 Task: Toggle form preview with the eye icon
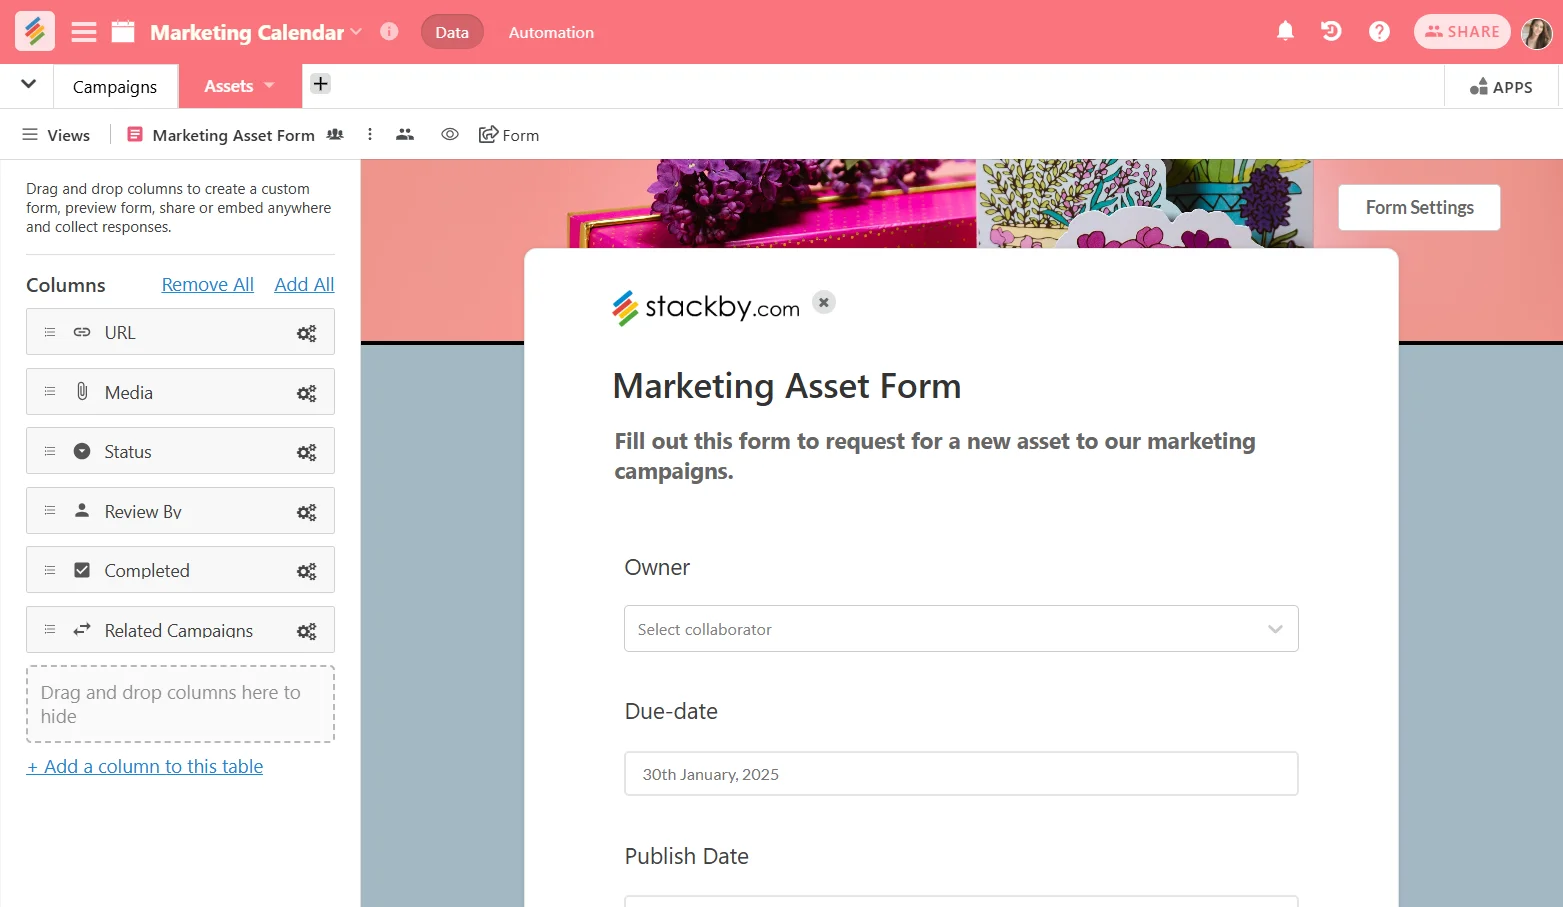pyautogui.click(x=449, y=133)
